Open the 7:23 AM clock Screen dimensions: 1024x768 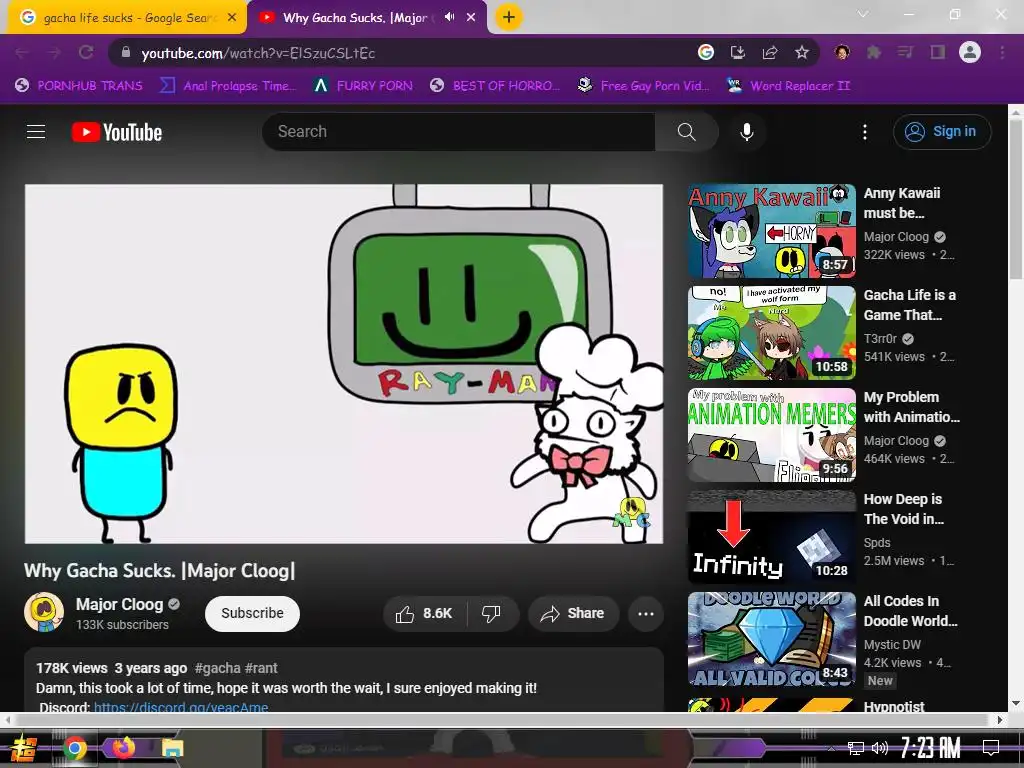[x=931, y=748]
